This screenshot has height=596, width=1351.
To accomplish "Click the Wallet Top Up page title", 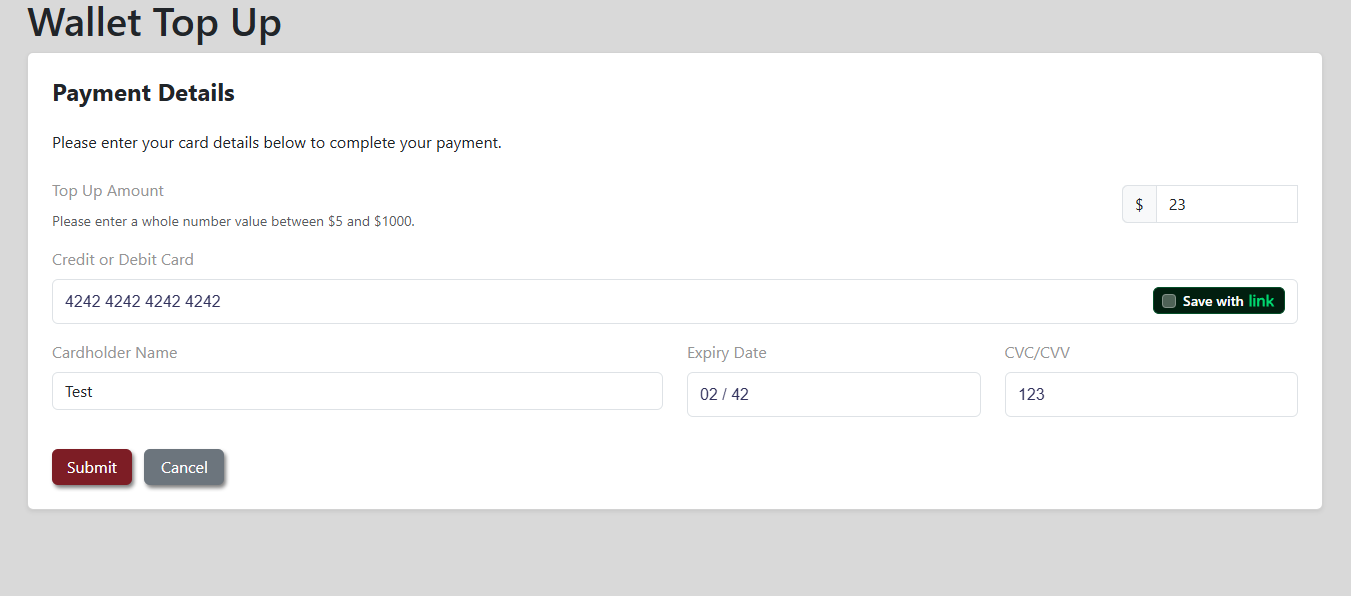I will click(153, 22).
